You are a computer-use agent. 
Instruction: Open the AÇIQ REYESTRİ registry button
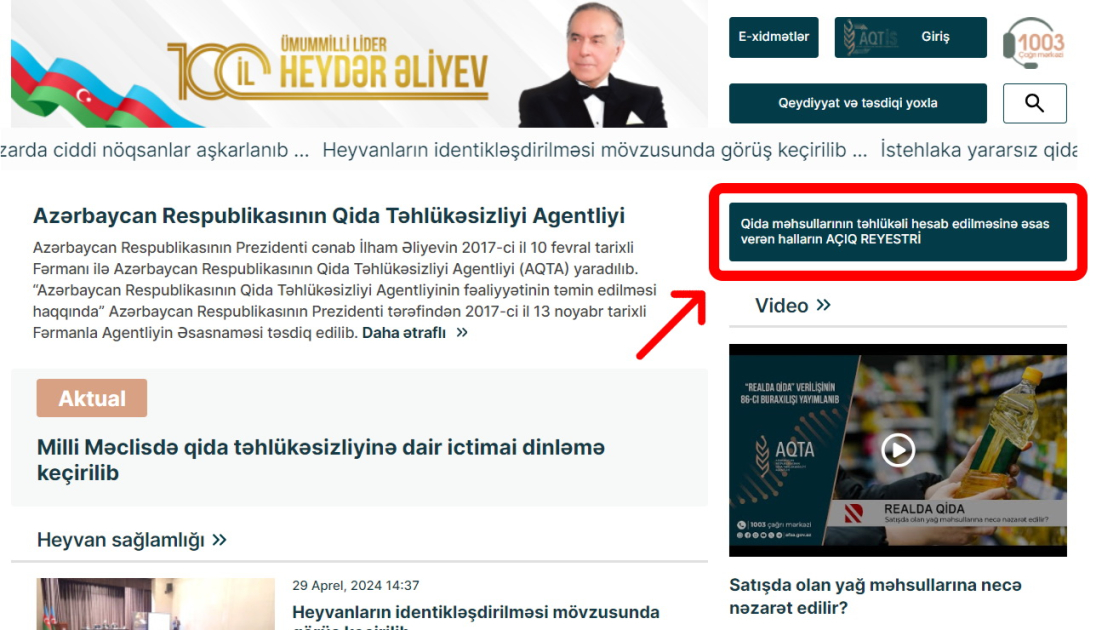[898, 232]
